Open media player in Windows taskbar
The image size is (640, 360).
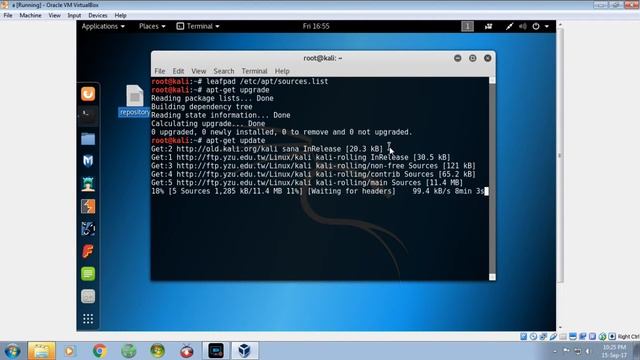point(69,351)
